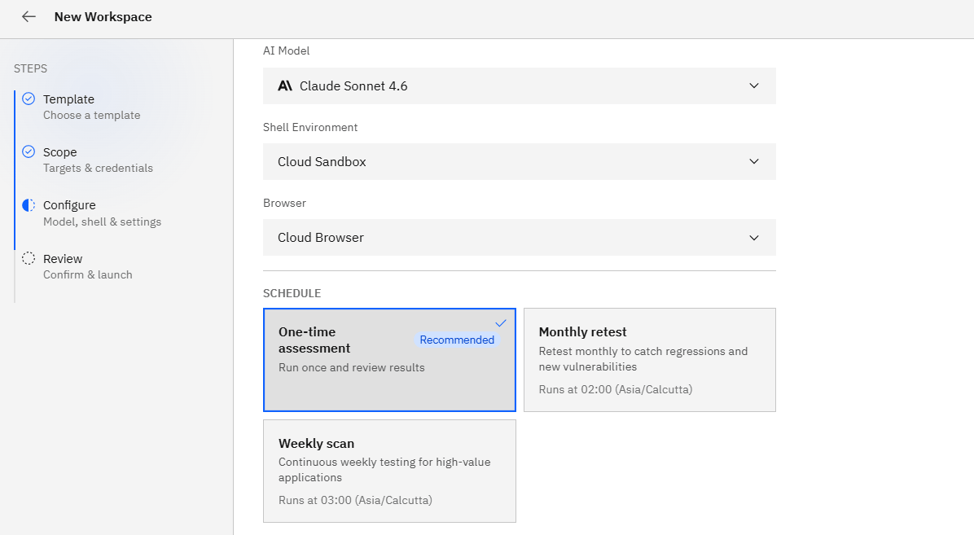Click 'Targets & credentials' subtitle

point(98,168)
